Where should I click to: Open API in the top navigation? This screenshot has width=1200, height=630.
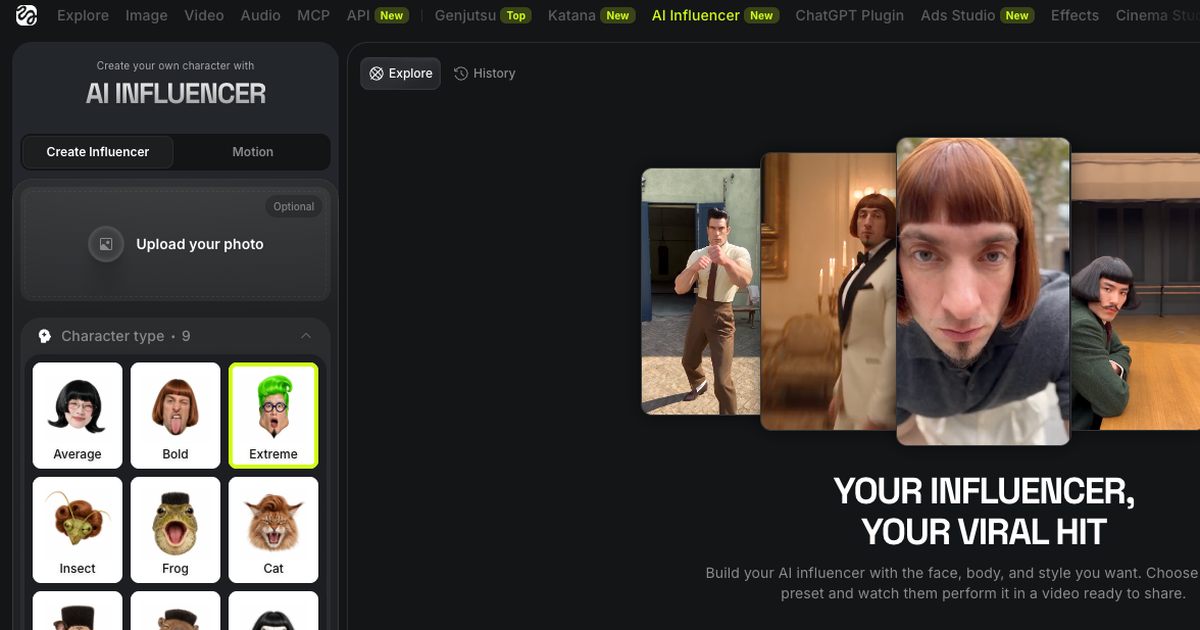point(377,16)
